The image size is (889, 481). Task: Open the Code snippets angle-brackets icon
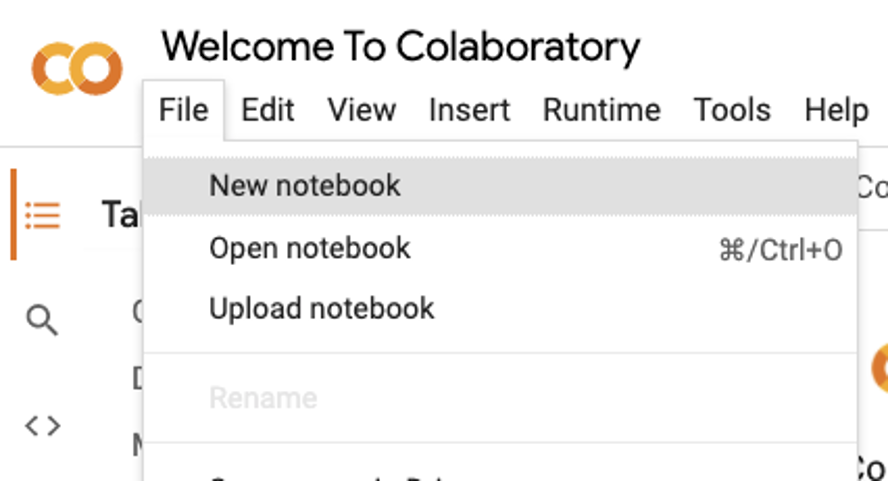click(x=43, y=425)
